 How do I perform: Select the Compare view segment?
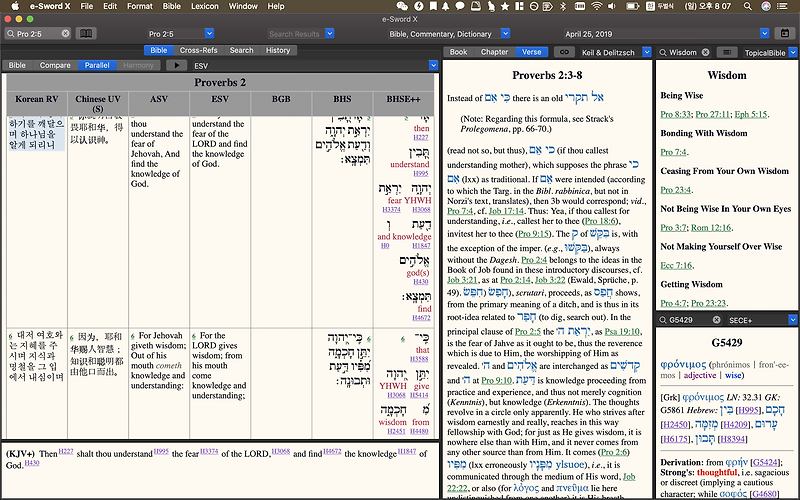55,65
